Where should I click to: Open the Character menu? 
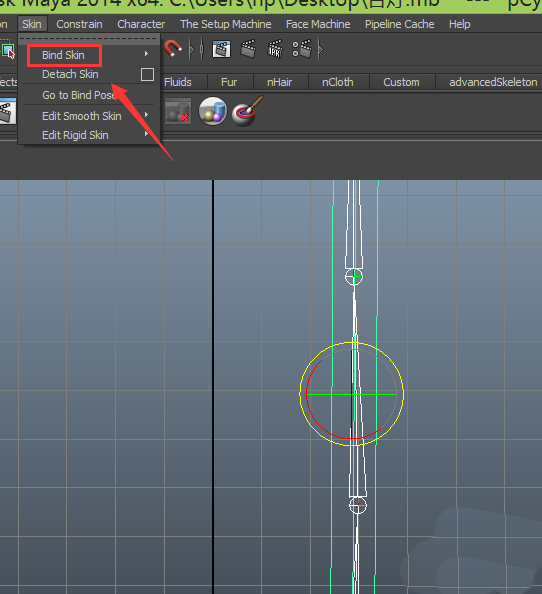(141, 24)
